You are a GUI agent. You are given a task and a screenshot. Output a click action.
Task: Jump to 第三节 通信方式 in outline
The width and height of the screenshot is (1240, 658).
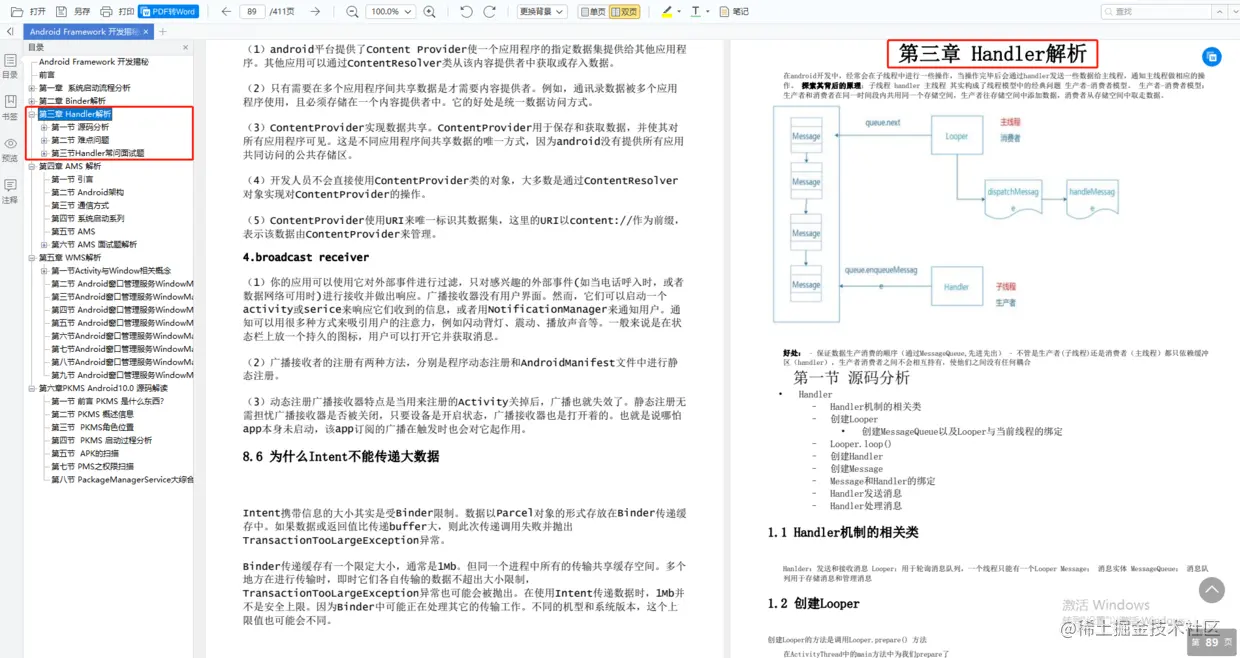click(x=80, y=205)
